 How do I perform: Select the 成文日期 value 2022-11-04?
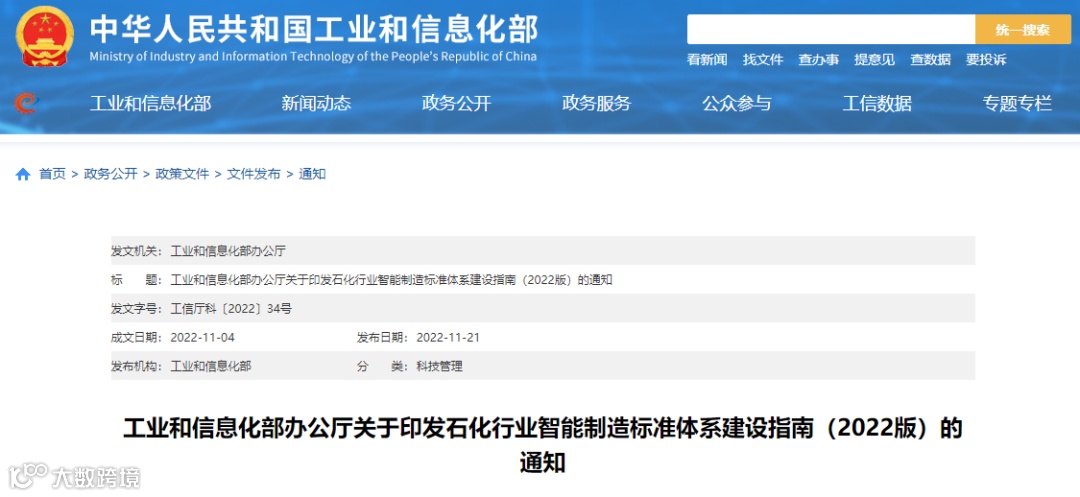click(201, 337)
